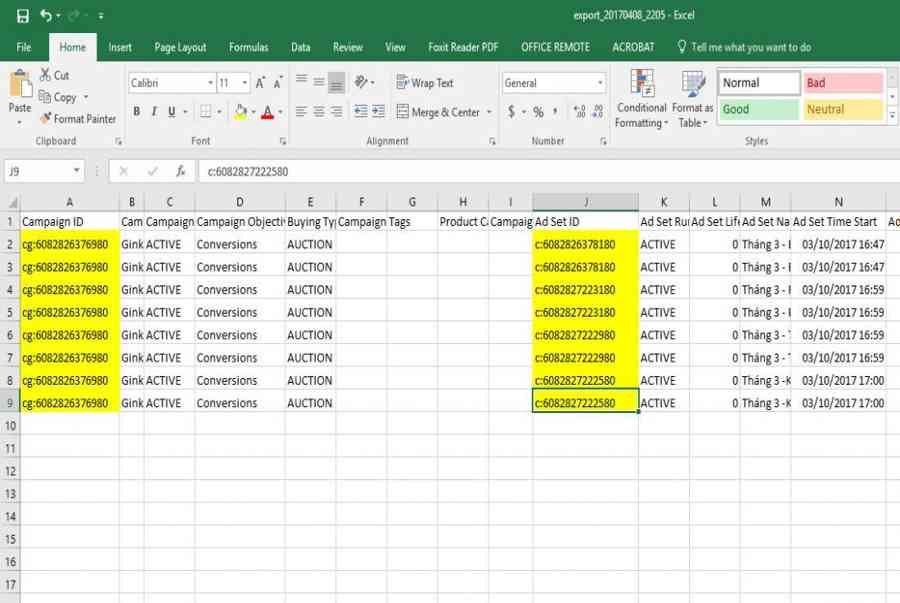This screenshot has height=603, width=900.
Task: Apply accounting dollar format
Action: point(511,111)
